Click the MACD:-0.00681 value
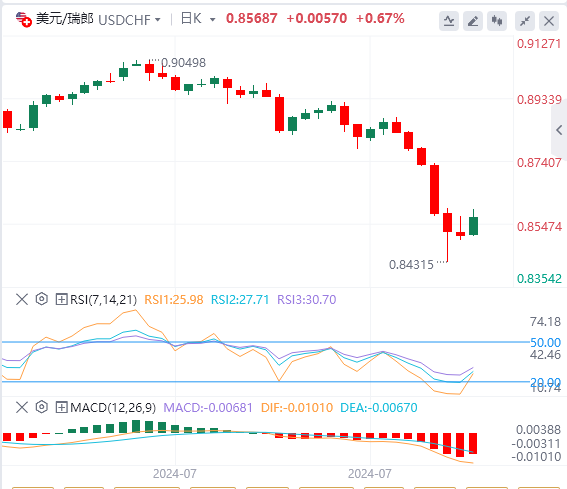Image resolution: width=567 pixels, height=489 pixels. 208,408
